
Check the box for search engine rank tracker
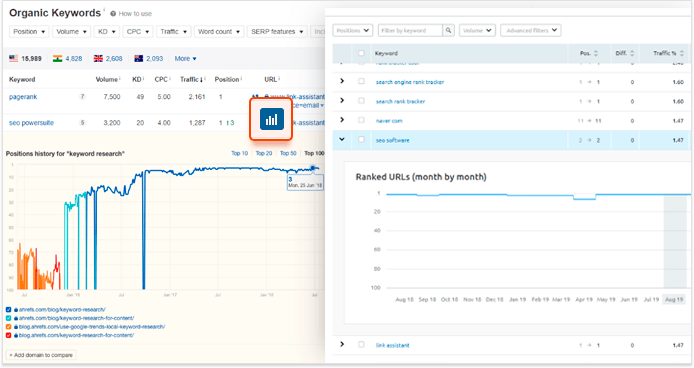click(361, 81)
